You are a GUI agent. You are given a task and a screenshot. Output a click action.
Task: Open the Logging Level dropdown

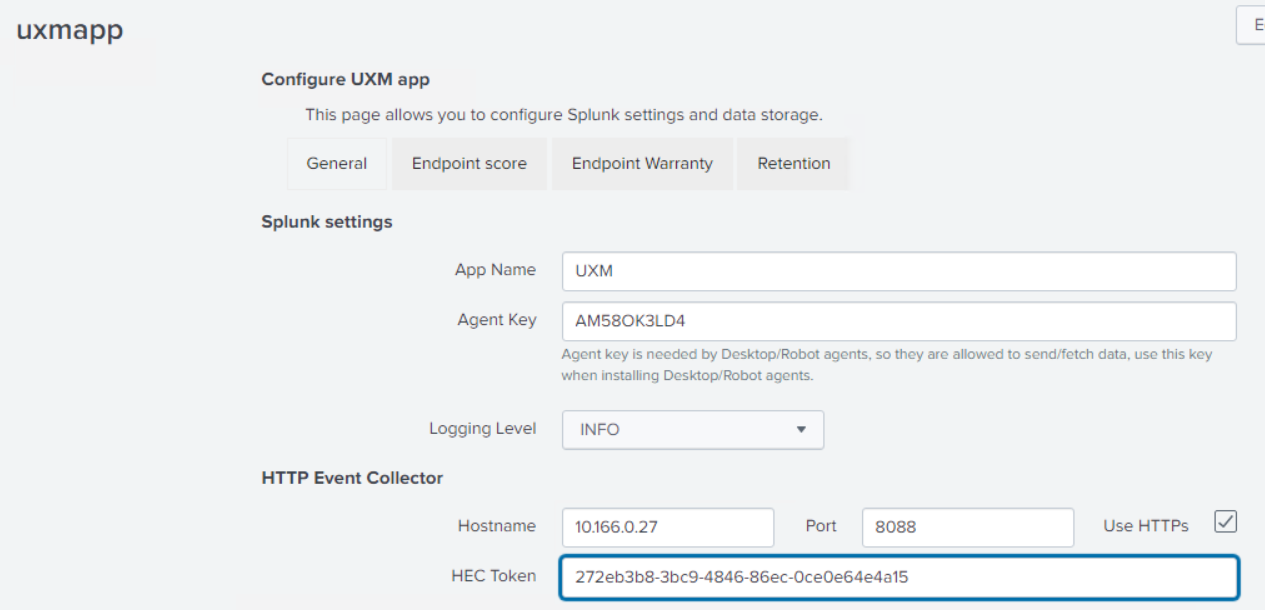pyautogui.click(x=692, y=429)
